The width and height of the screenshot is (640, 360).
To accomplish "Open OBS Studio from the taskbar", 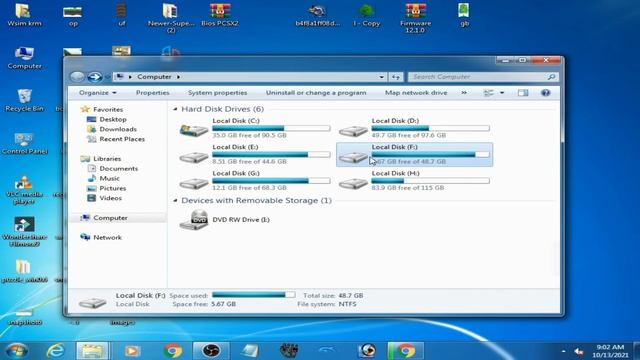I will coord(211,351).
